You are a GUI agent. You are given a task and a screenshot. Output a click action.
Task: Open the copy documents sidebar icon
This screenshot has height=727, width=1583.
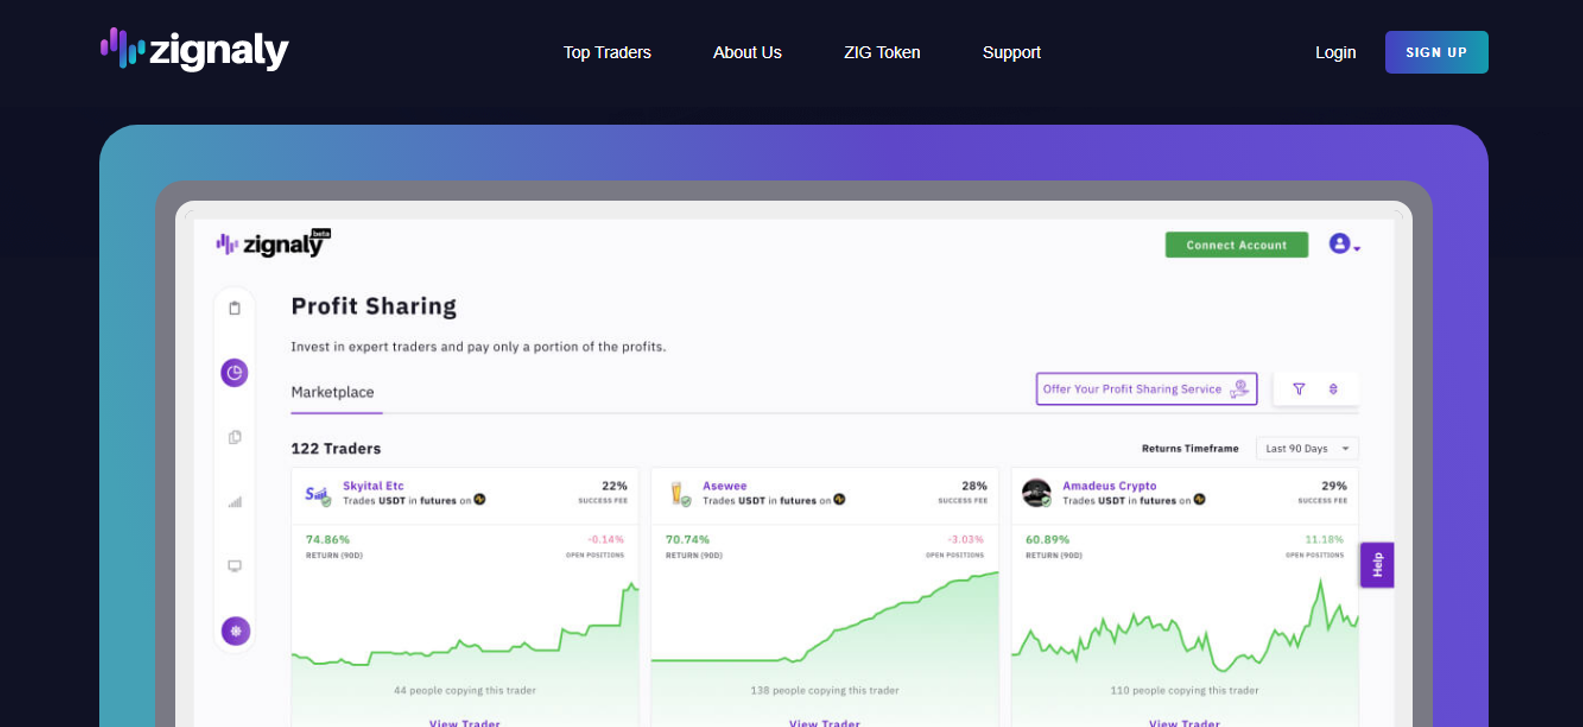235,437
